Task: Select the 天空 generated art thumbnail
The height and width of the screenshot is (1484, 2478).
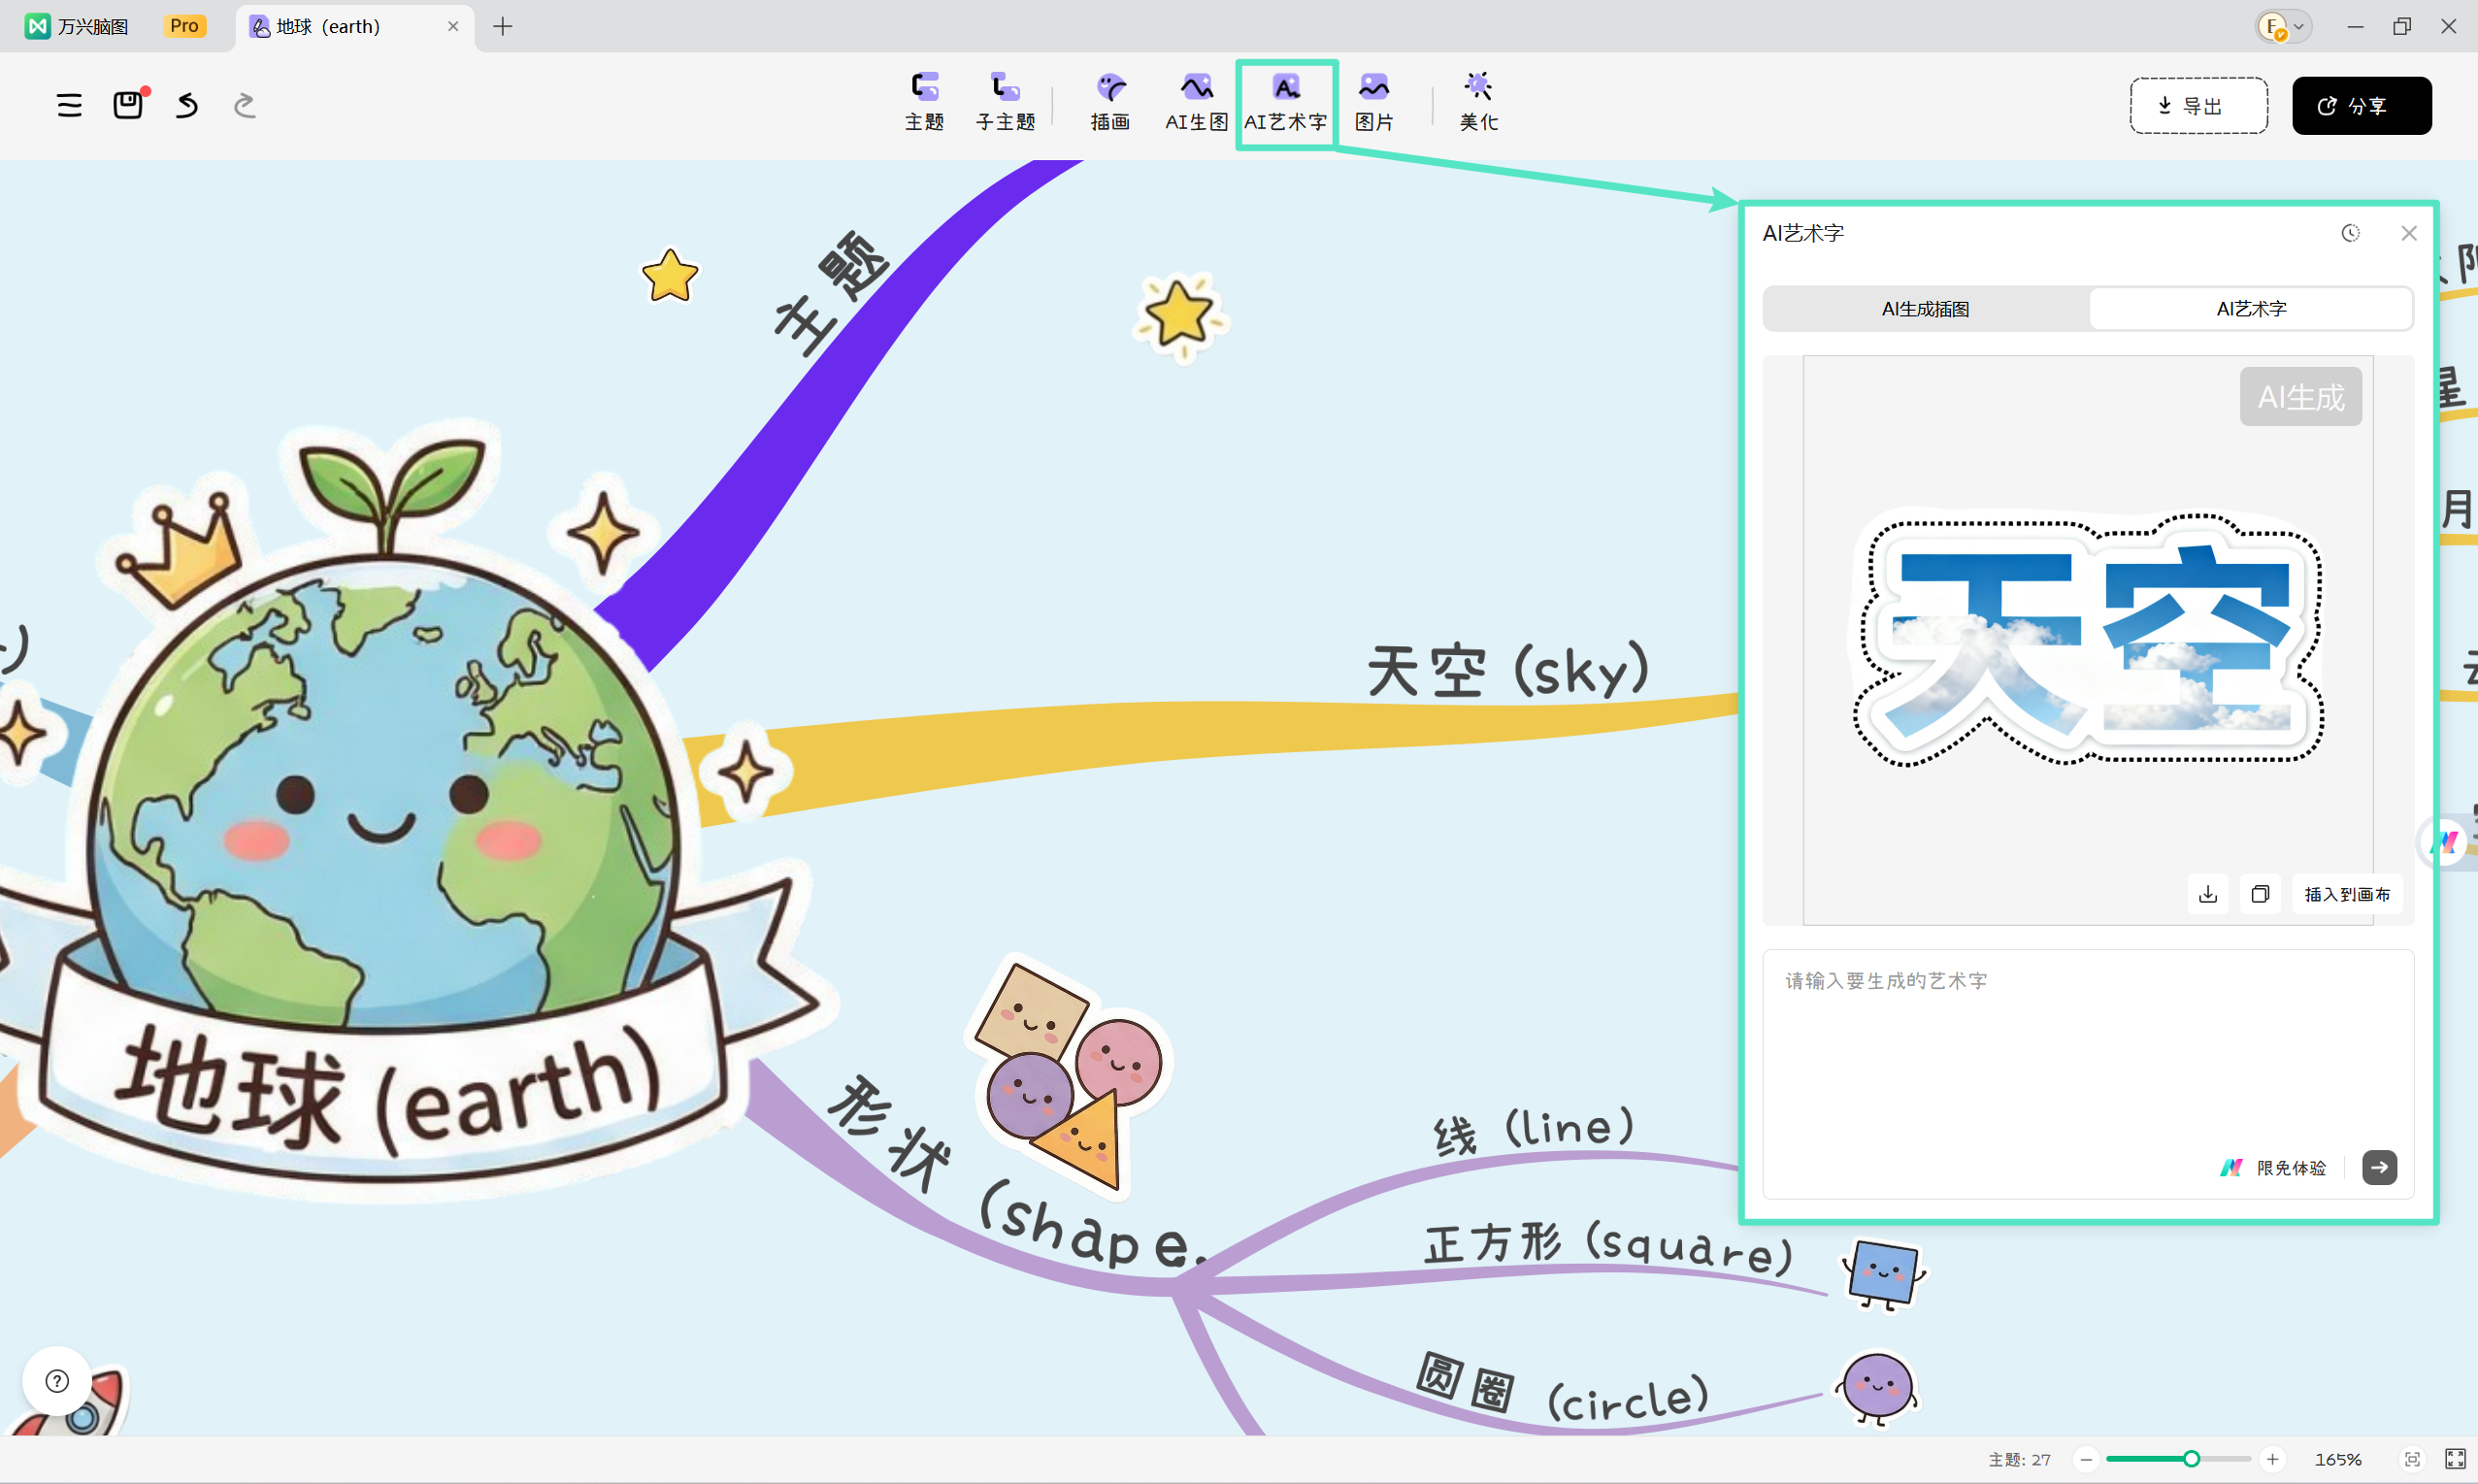Action: 2088,639
